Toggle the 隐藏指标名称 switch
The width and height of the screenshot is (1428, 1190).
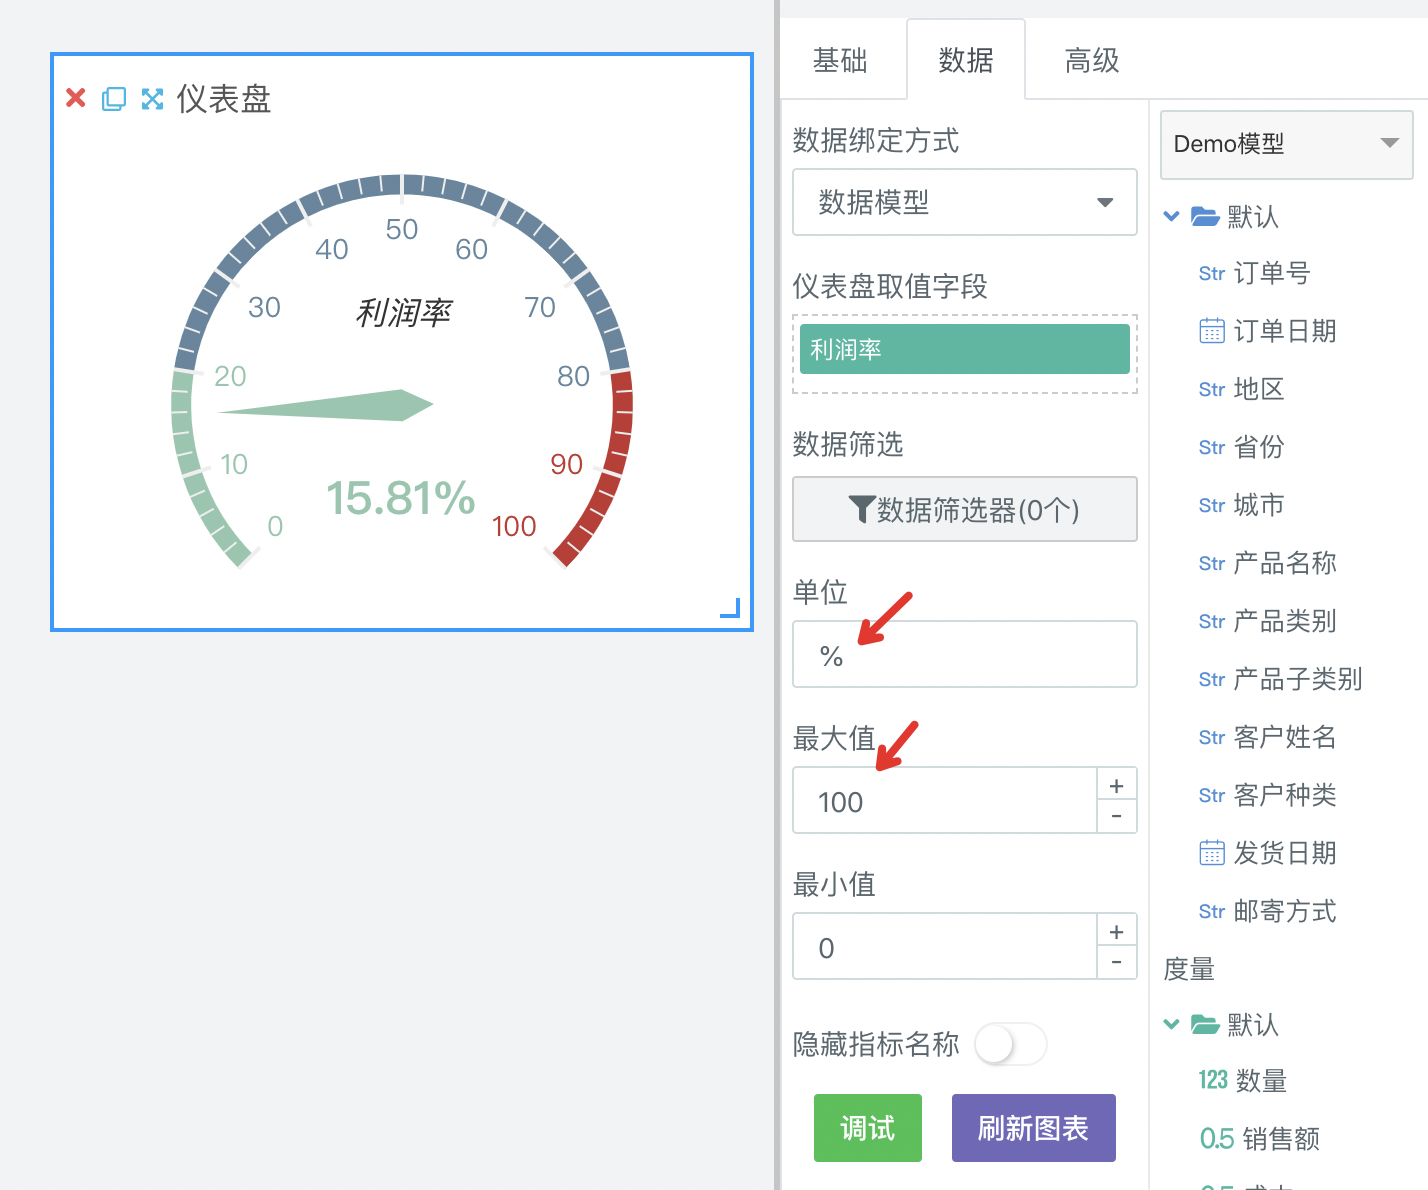click(x=1010, y=1045)
